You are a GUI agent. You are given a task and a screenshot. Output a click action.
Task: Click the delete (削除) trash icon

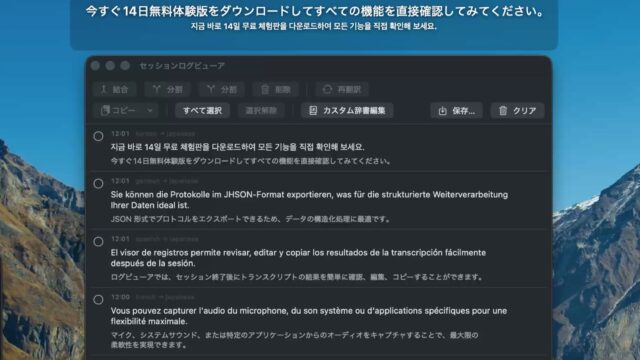[265, 89]
